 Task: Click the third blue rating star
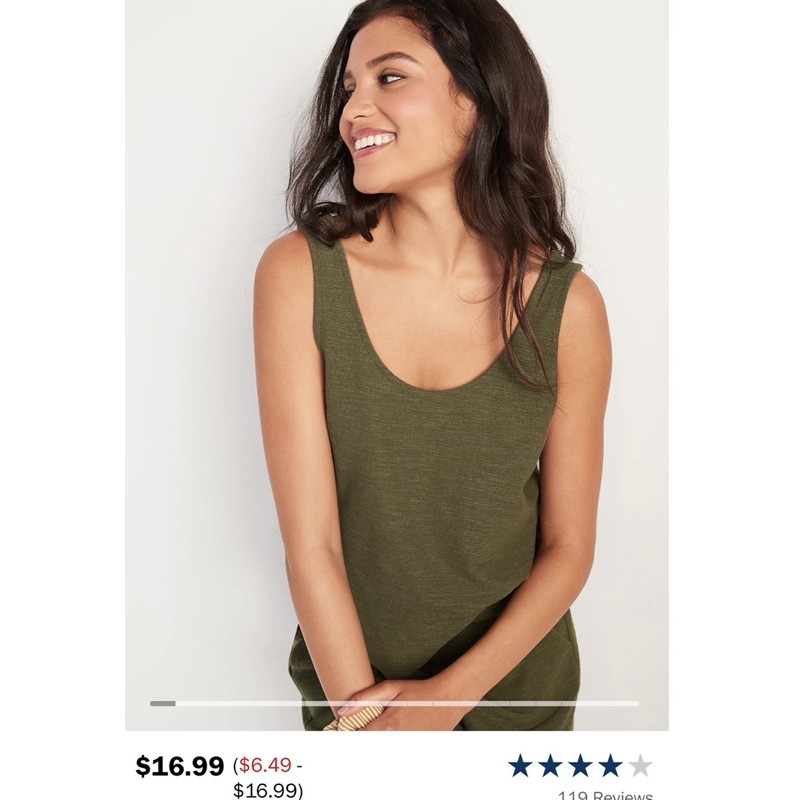(581, 765)
